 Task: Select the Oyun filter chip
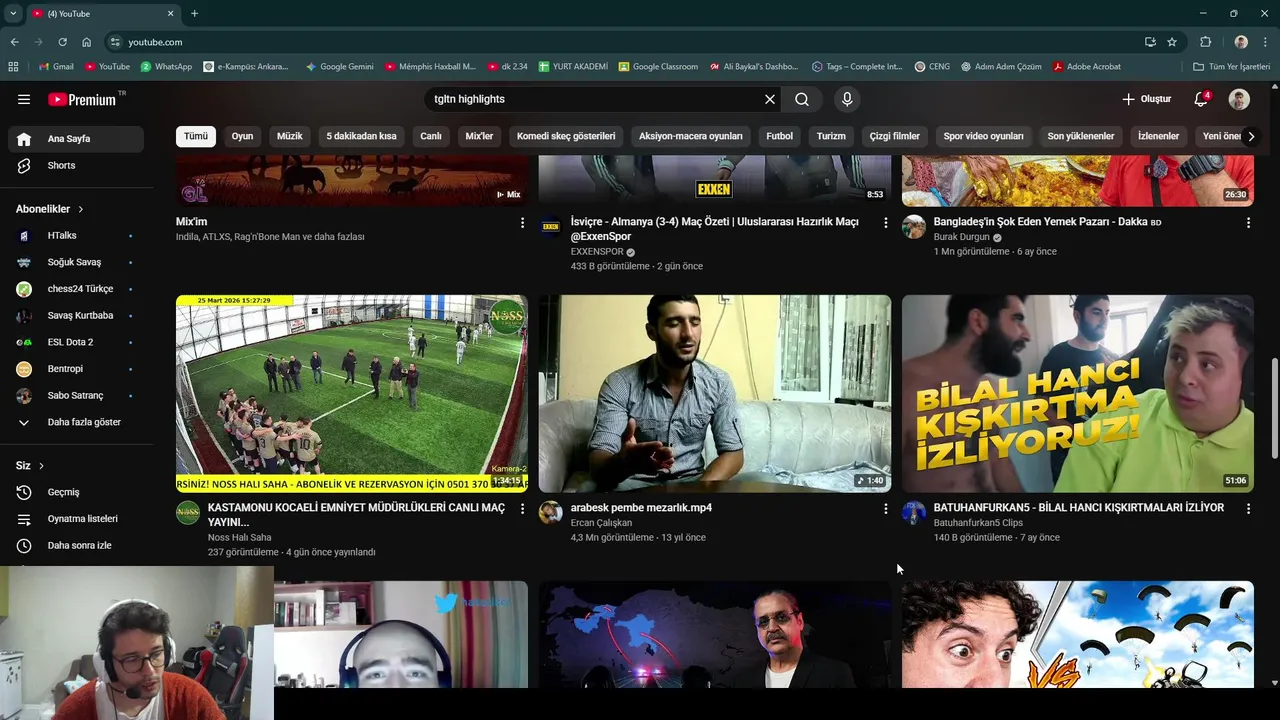click(x=243, y=136)
